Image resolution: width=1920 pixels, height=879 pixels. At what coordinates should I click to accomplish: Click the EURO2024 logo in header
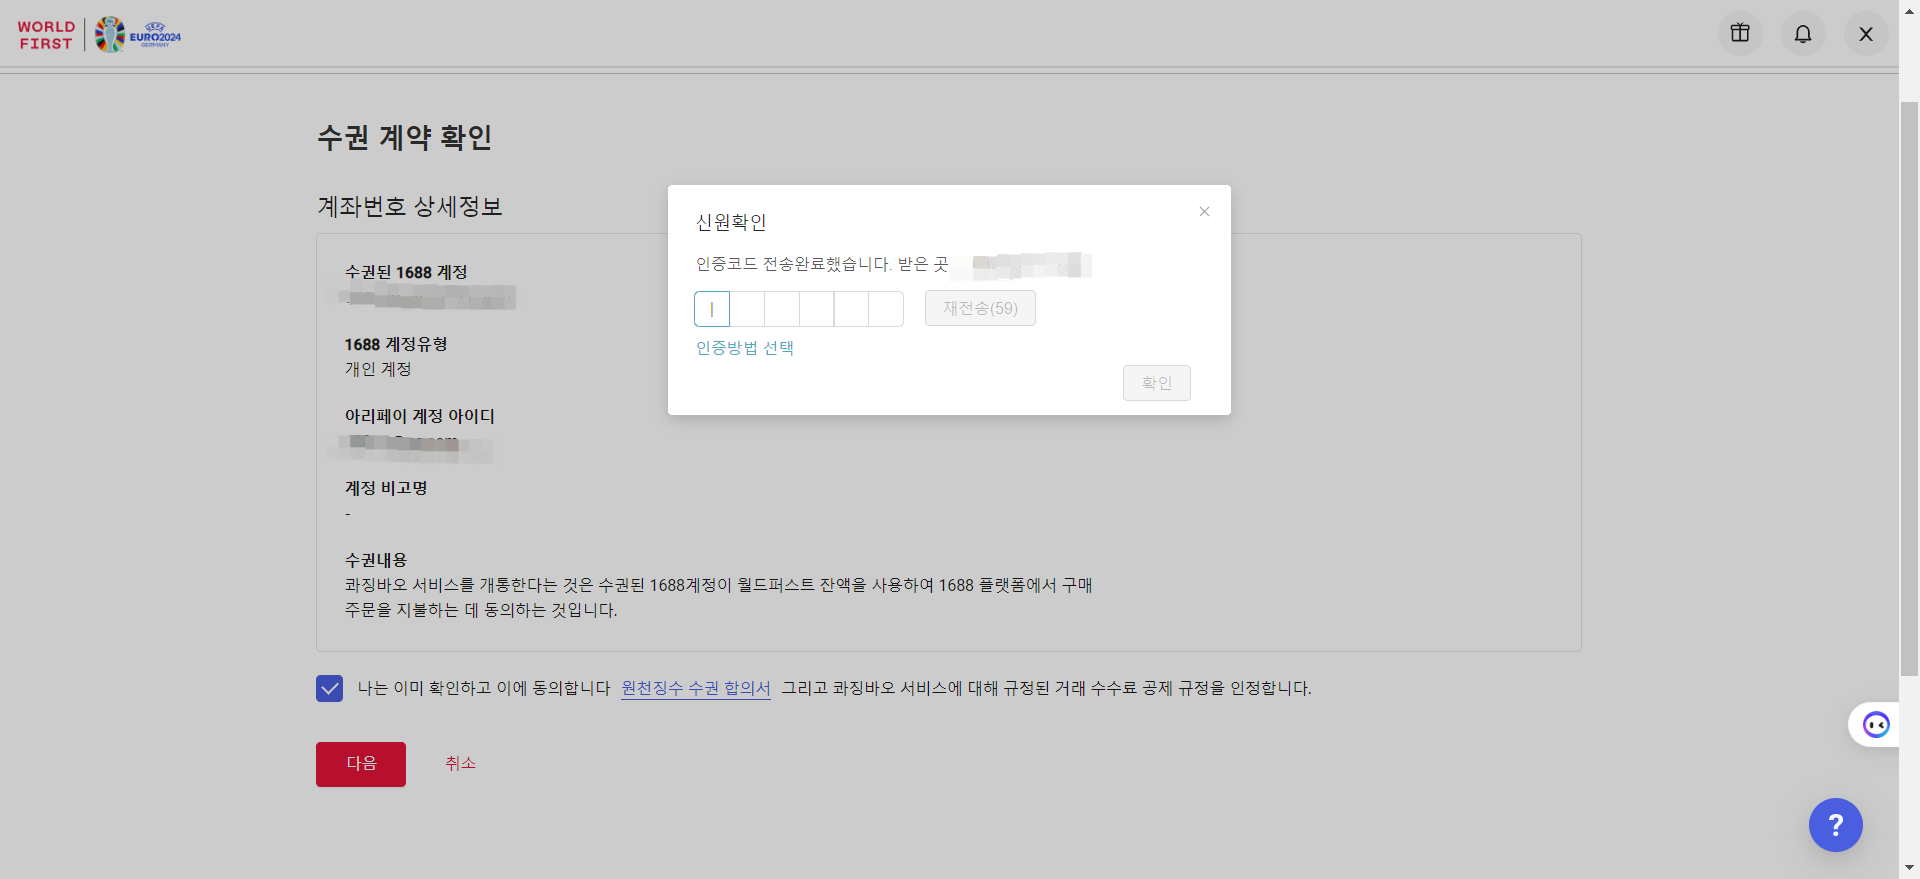click(x=139, y=35)
